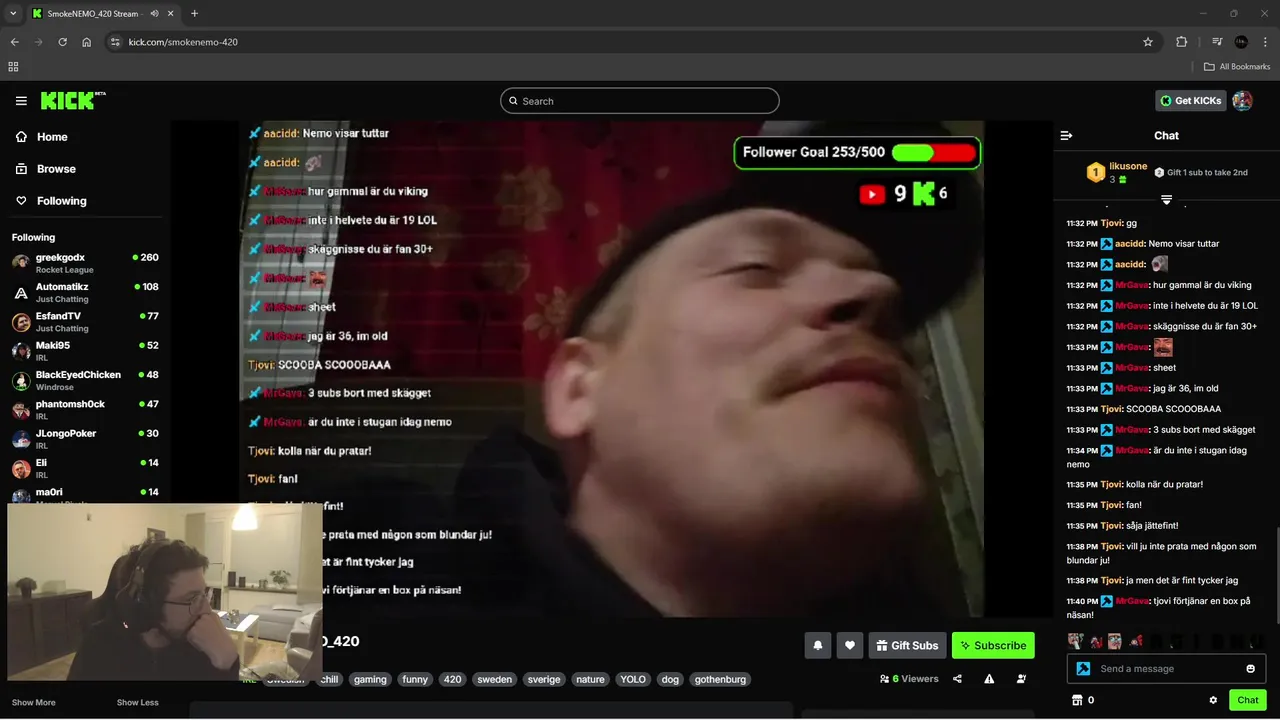Open All Bookmarks folder
The width and height of the screenshot is (1280, 720).
point(1237,67)
